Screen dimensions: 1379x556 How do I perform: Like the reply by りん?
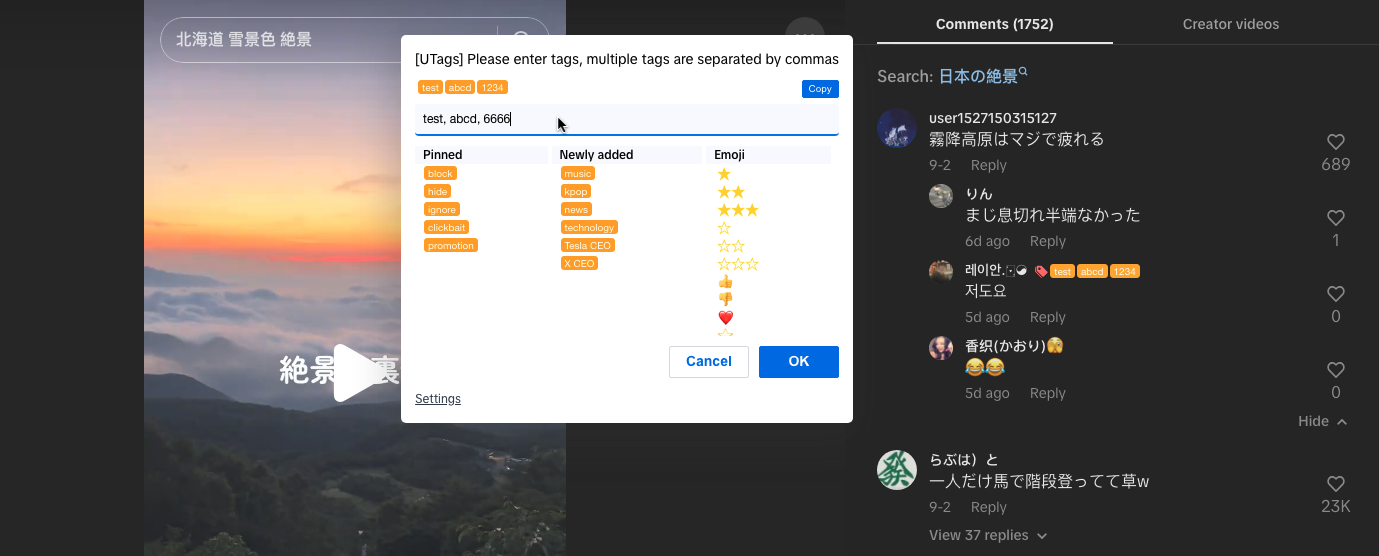[1335, 218]
